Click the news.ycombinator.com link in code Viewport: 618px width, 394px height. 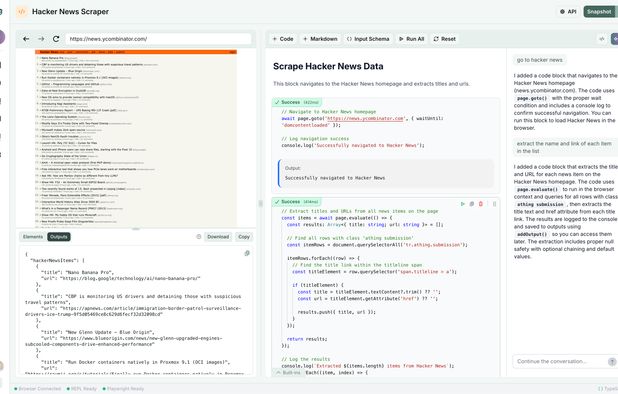click(365, 118)
